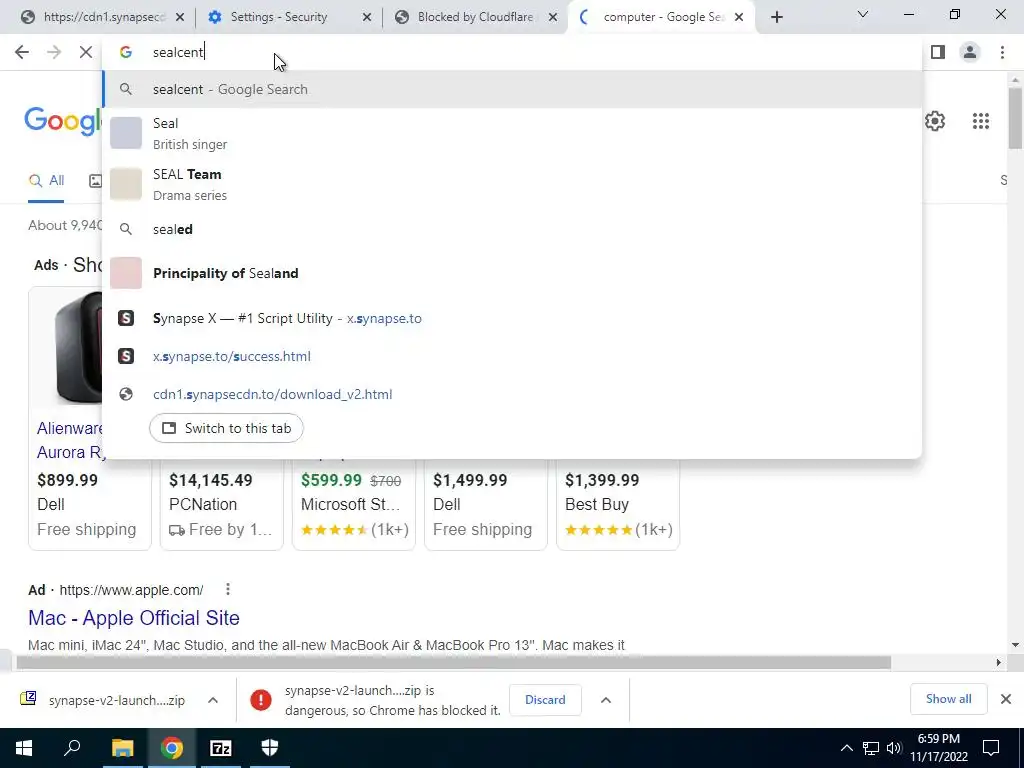Viewport: 1024px width, 768px height.
Task: Show all downloads
Action: pos(948,699)
